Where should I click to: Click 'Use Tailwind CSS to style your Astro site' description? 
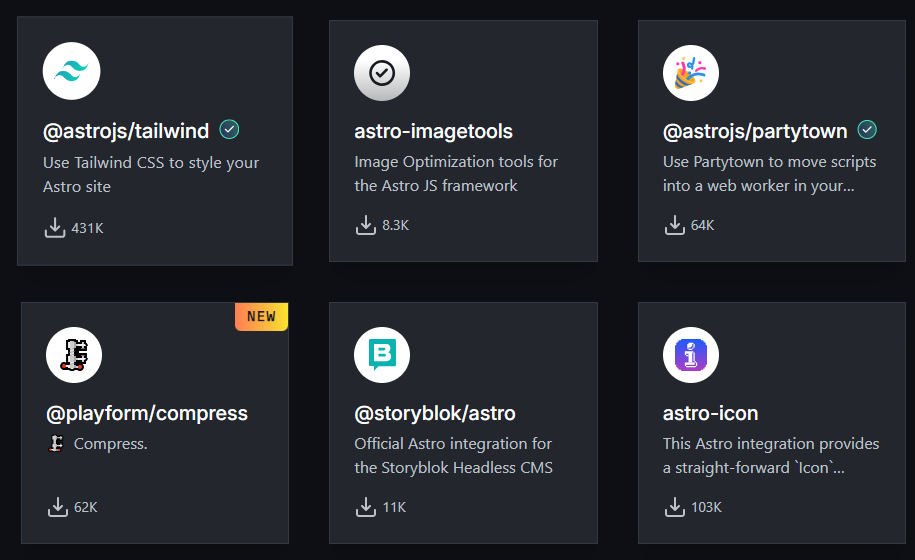click(x=151, y=174)
